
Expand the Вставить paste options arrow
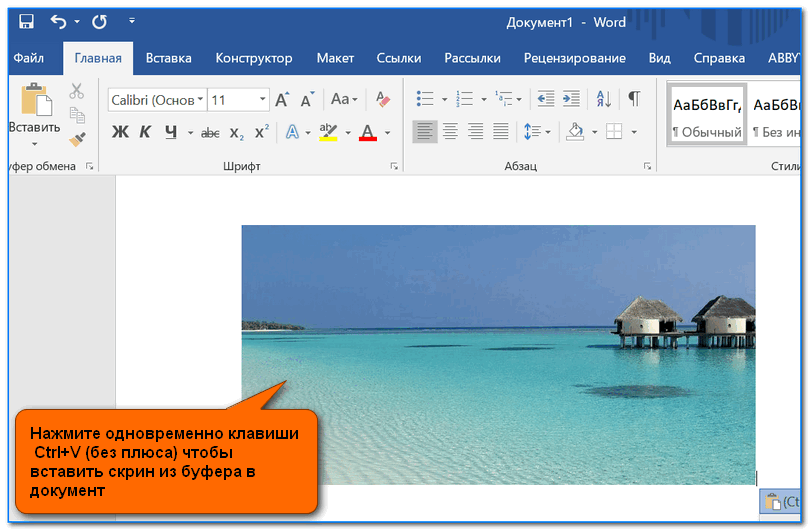point(34,145)
